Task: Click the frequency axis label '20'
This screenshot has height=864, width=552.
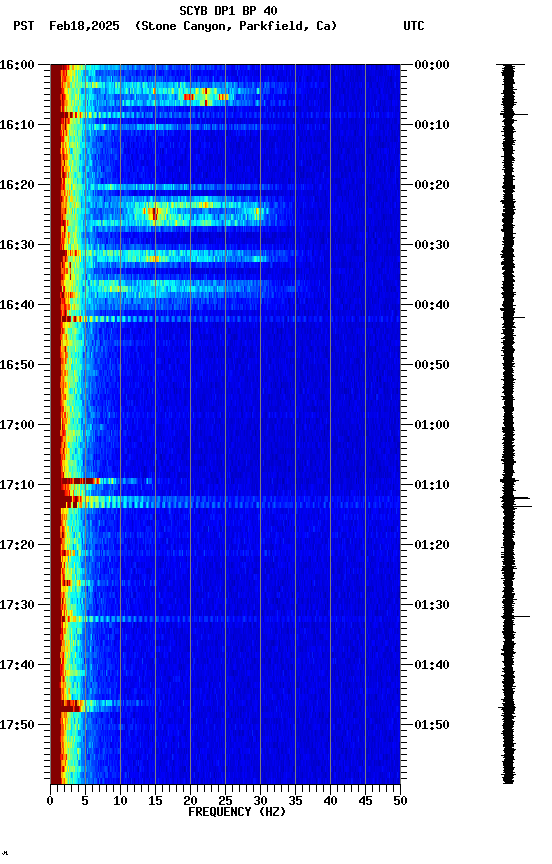Action: (190, 801)
